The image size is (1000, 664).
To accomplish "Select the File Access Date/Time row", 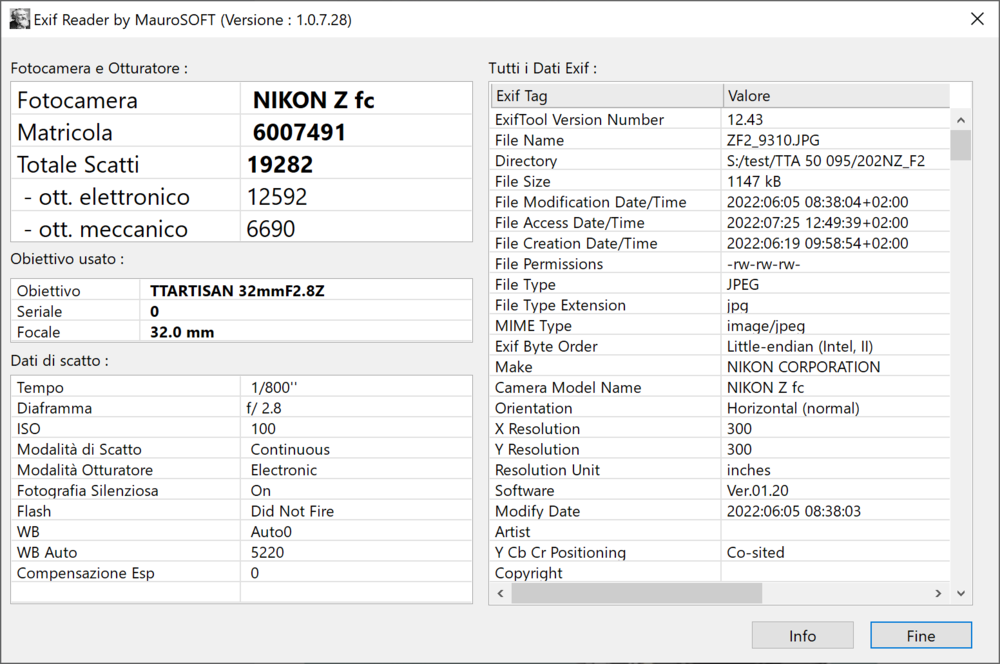I will 719,223.
